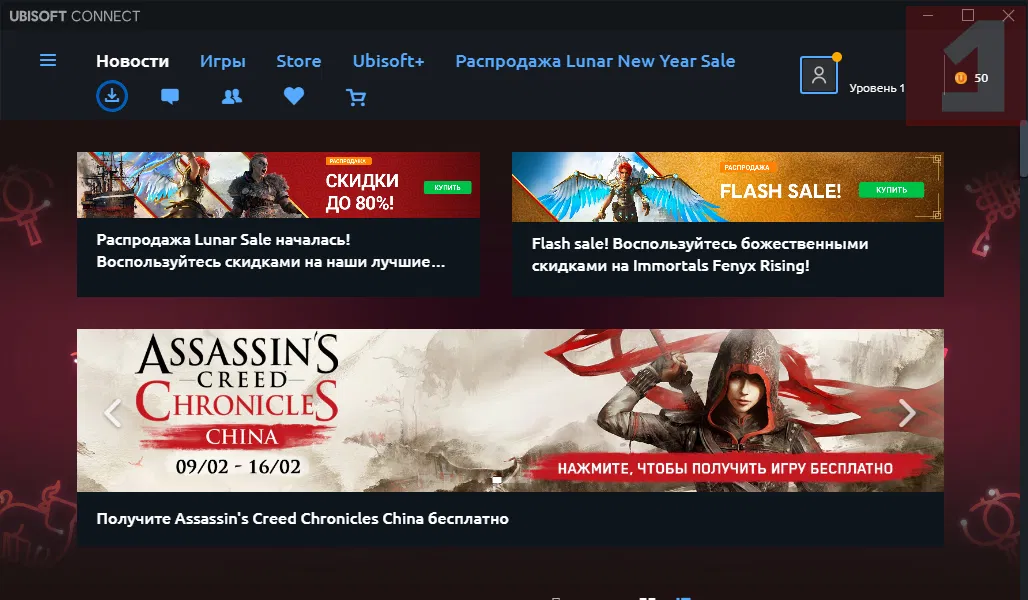This screenshot has height=600, width=1028.
Task: Open the Flash sale Immortals Fenyx Rising headline
Action: click(700, 254)
